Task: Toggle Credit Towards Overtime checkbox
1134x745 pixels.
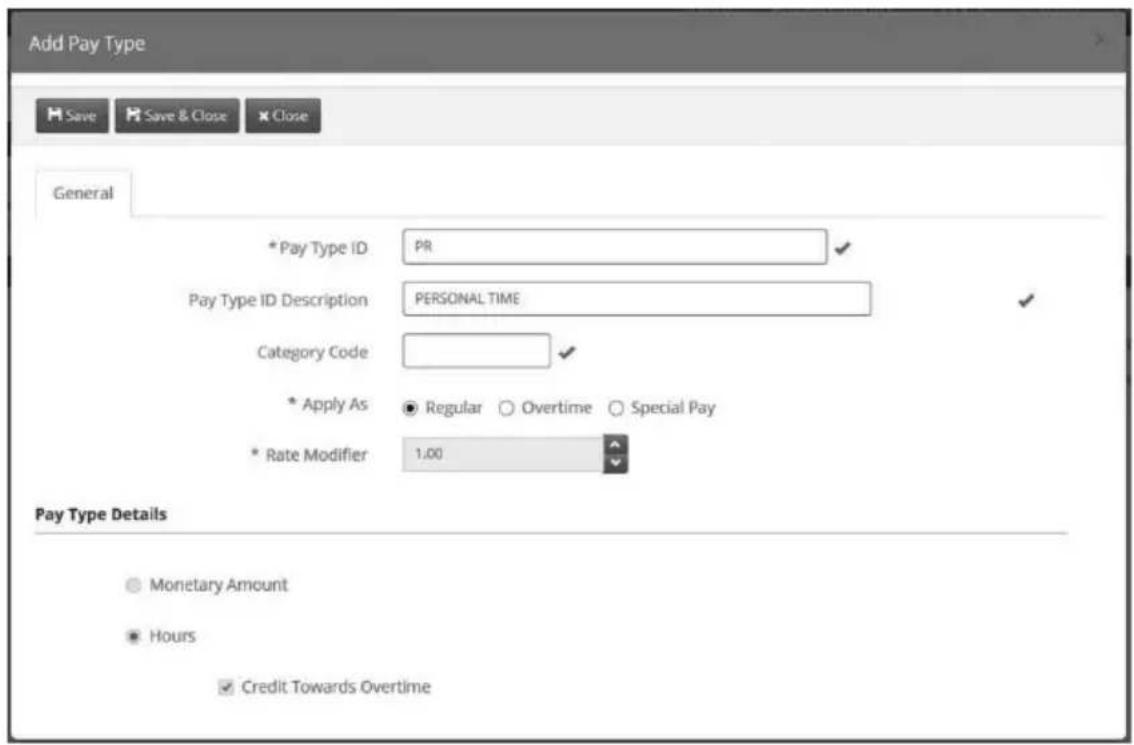Action: tap(226, 687)
